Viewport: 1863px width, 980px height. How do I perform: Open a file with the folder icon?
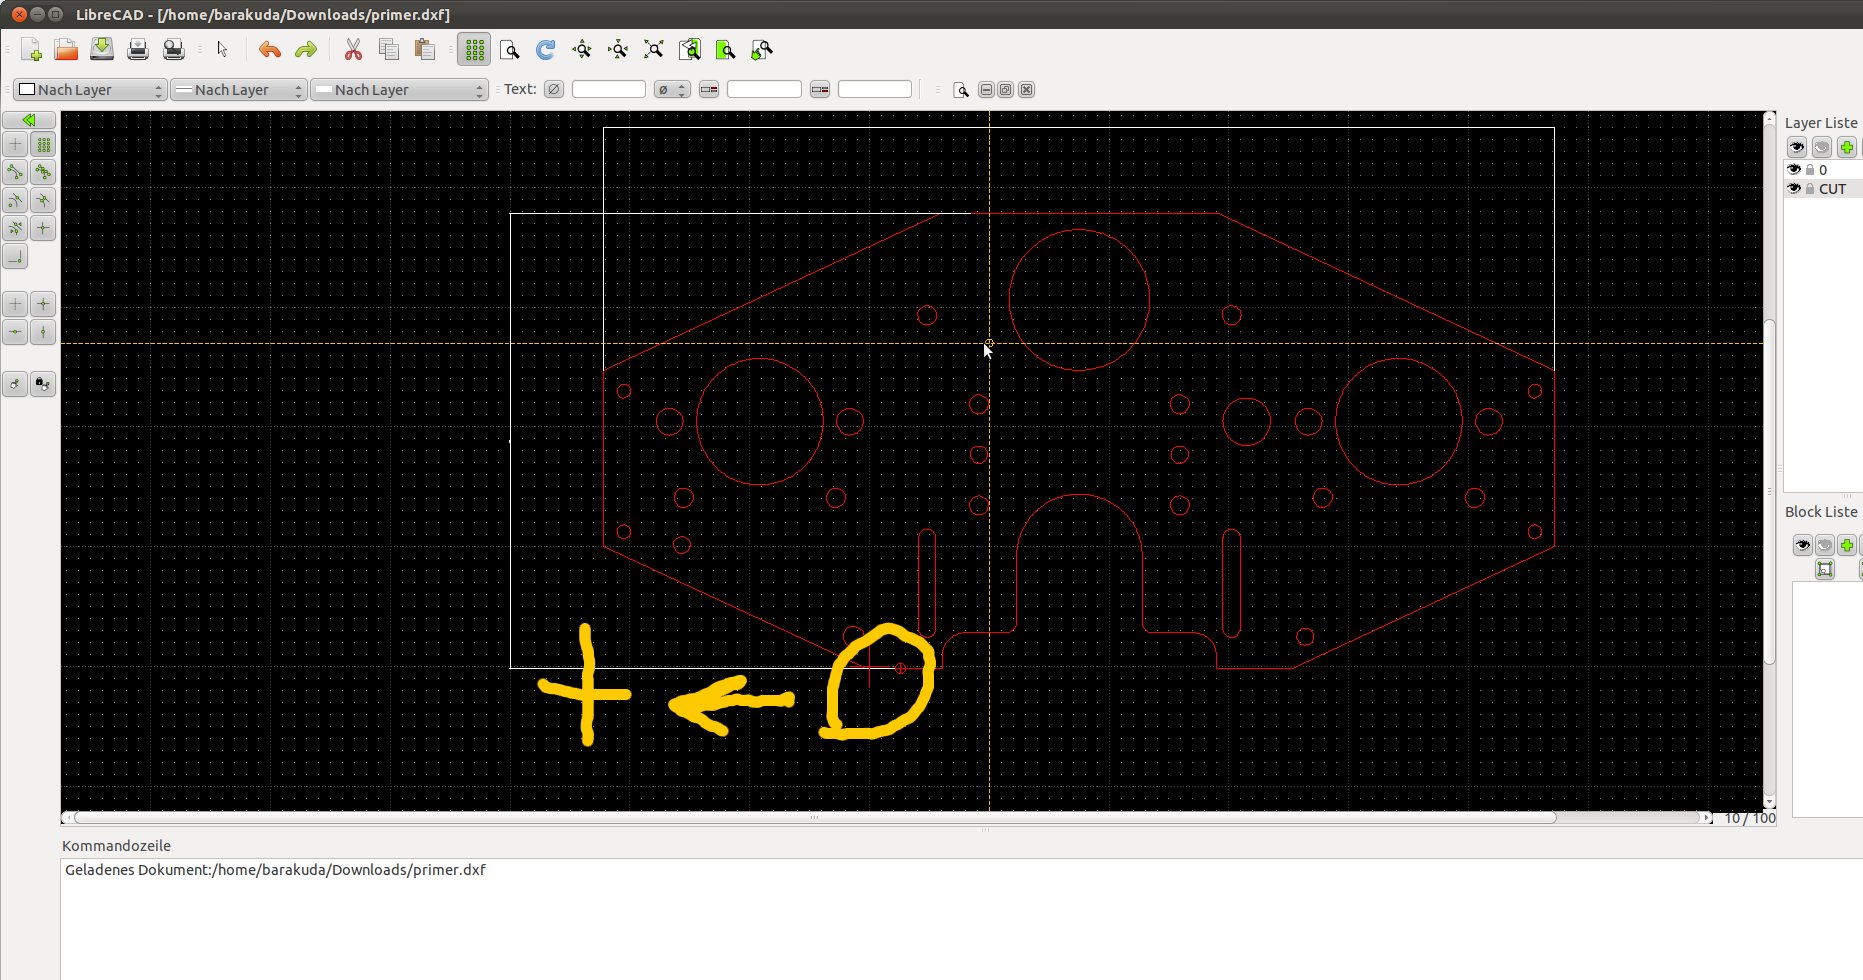coord(66,50)
